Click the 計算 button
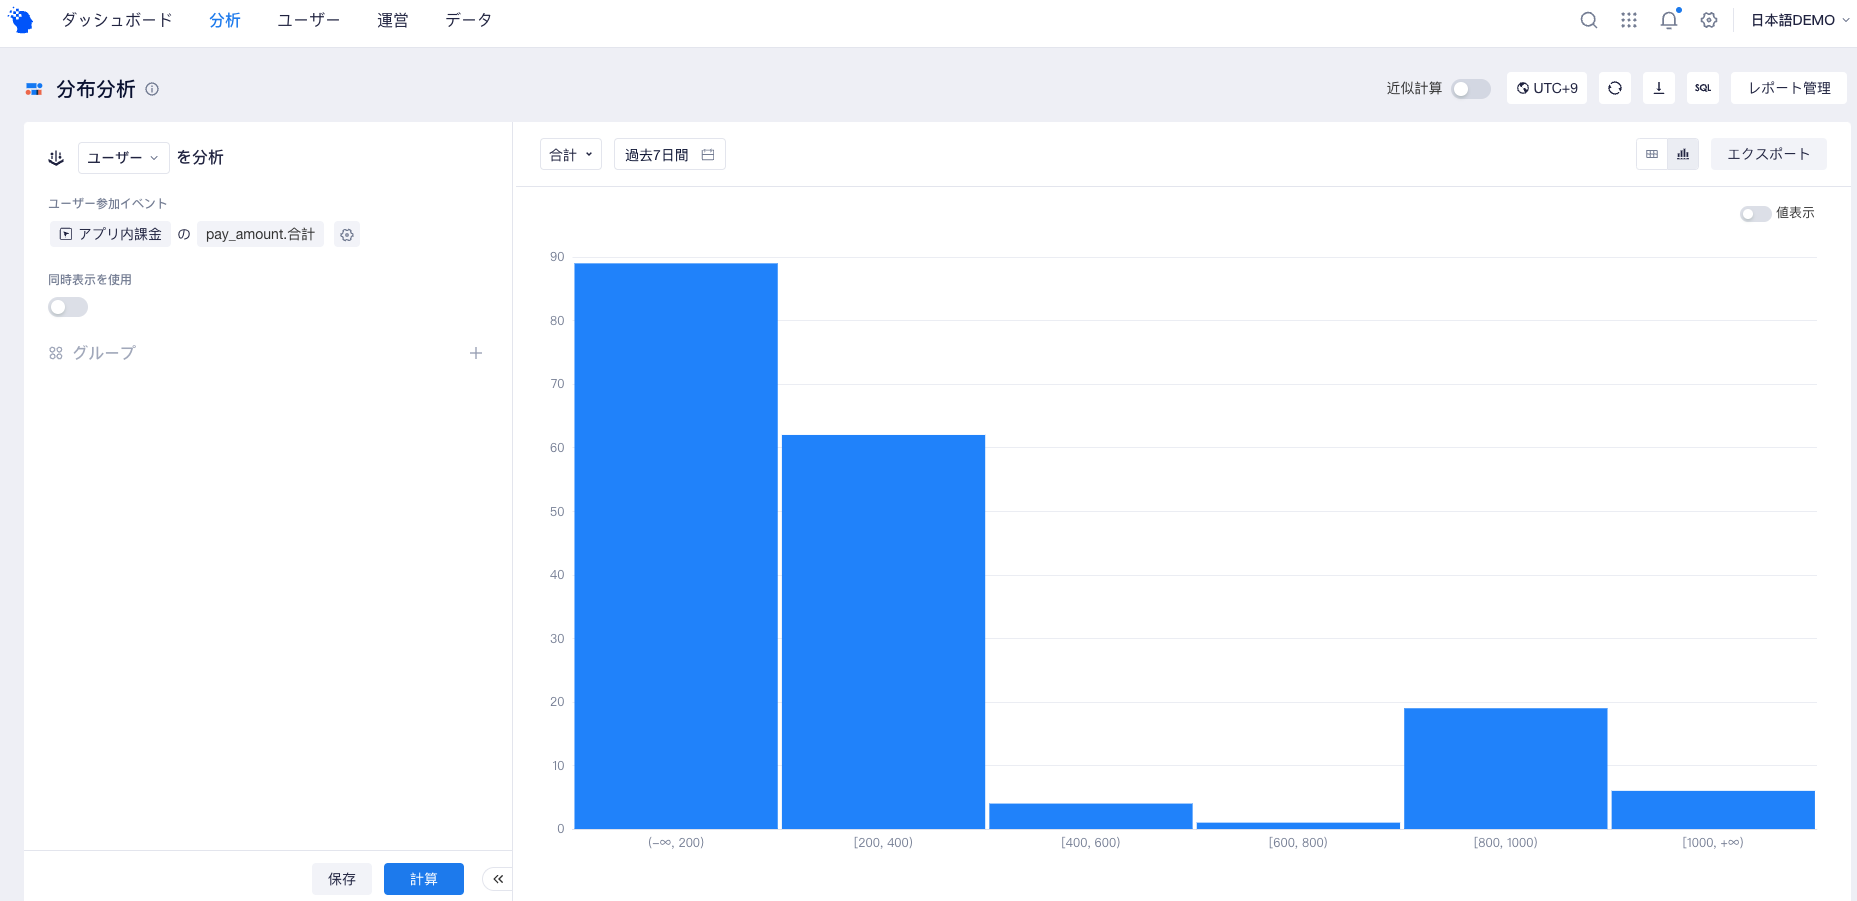Screen dimensions: 1857x901 pyautogui.click(x=424, y=879)
